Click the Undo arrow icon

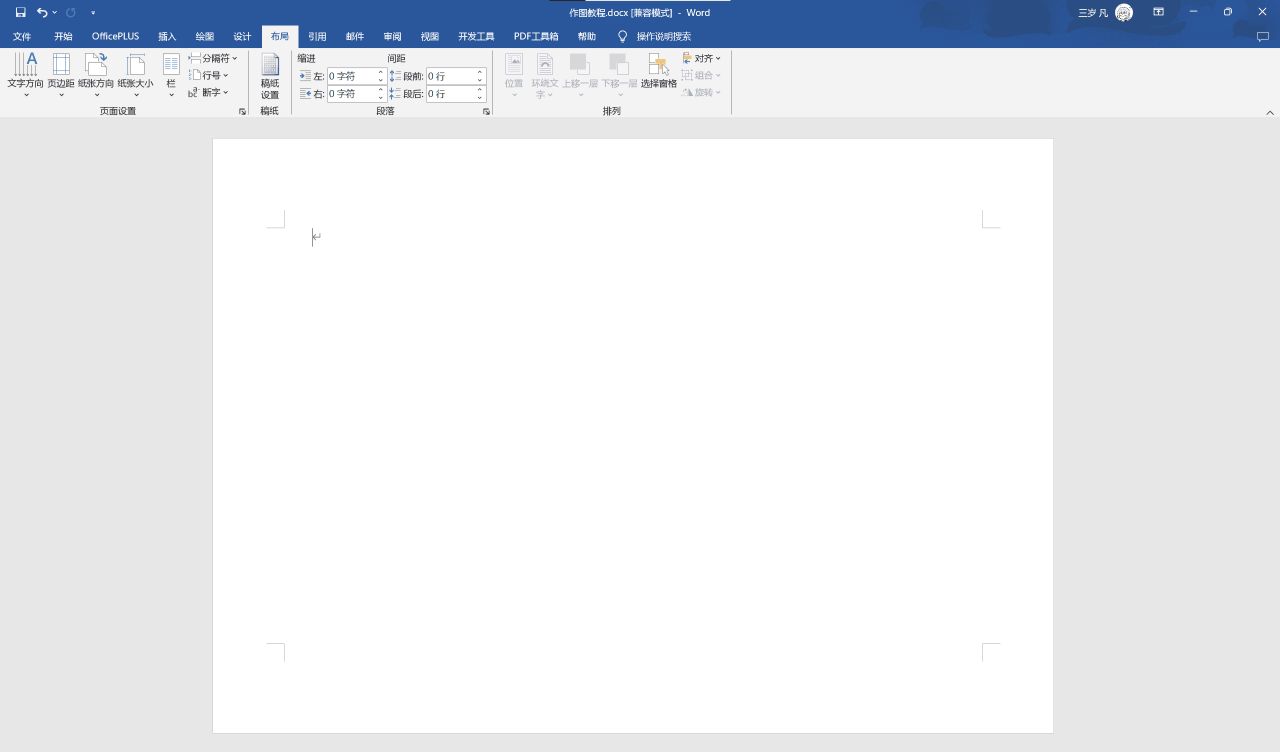(x=42, y=12)
